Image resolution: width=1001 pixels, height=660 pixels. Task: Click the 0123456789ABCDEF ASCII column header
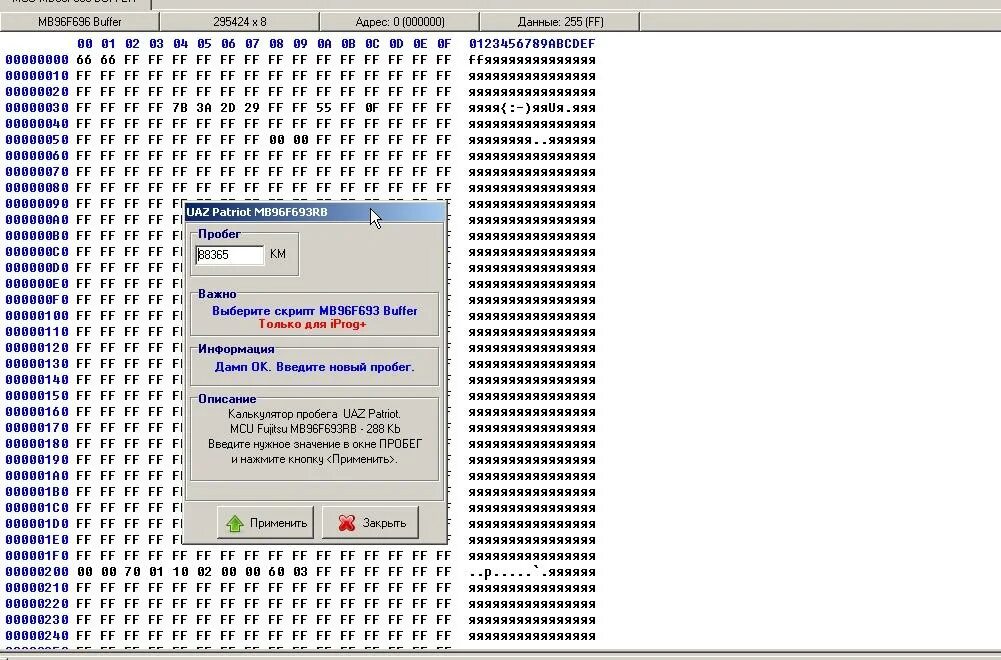coord(532,44)
